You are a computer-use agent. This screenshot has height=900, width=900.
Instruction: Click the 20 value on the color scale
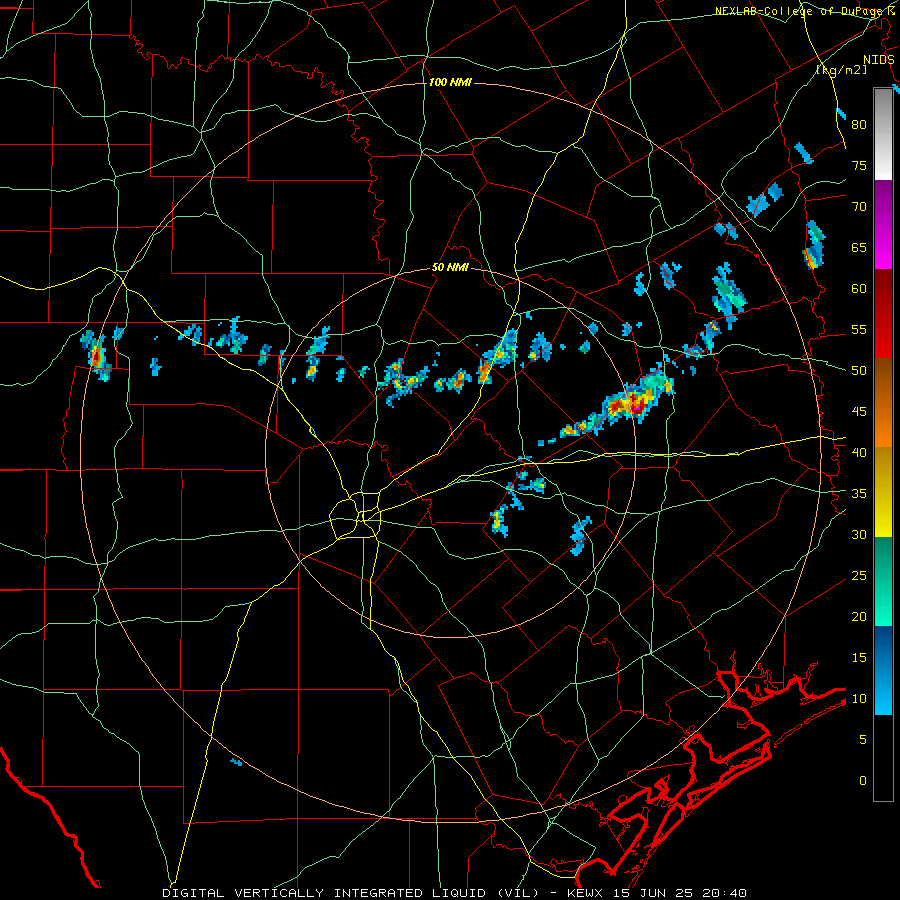pyautogui.click(x=859, y=616)
